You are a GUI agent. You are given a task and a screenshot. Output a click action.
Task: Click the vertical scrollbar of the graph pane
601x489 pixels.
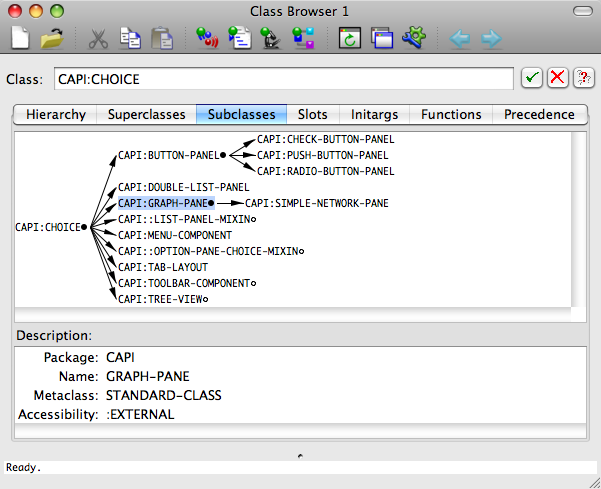pos(578,220)
